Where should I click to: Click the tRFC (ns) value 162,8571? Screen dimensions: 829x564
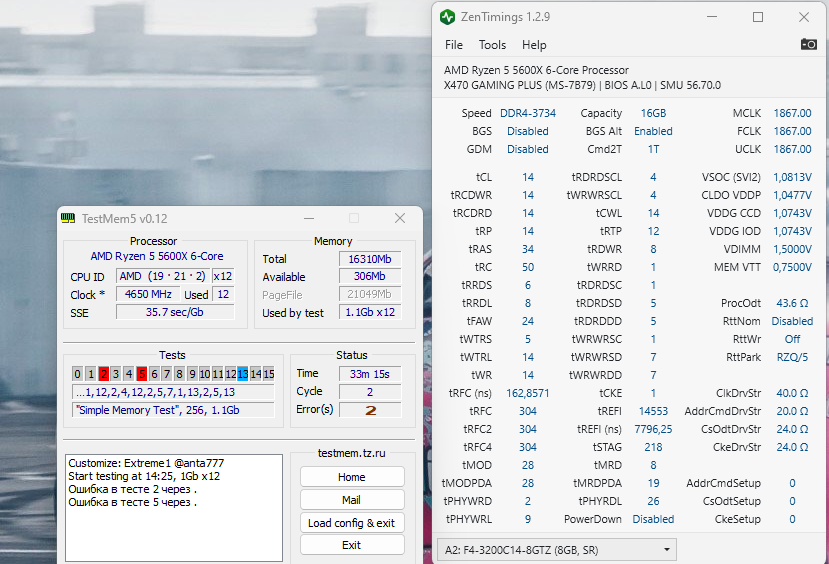point(528,393)
